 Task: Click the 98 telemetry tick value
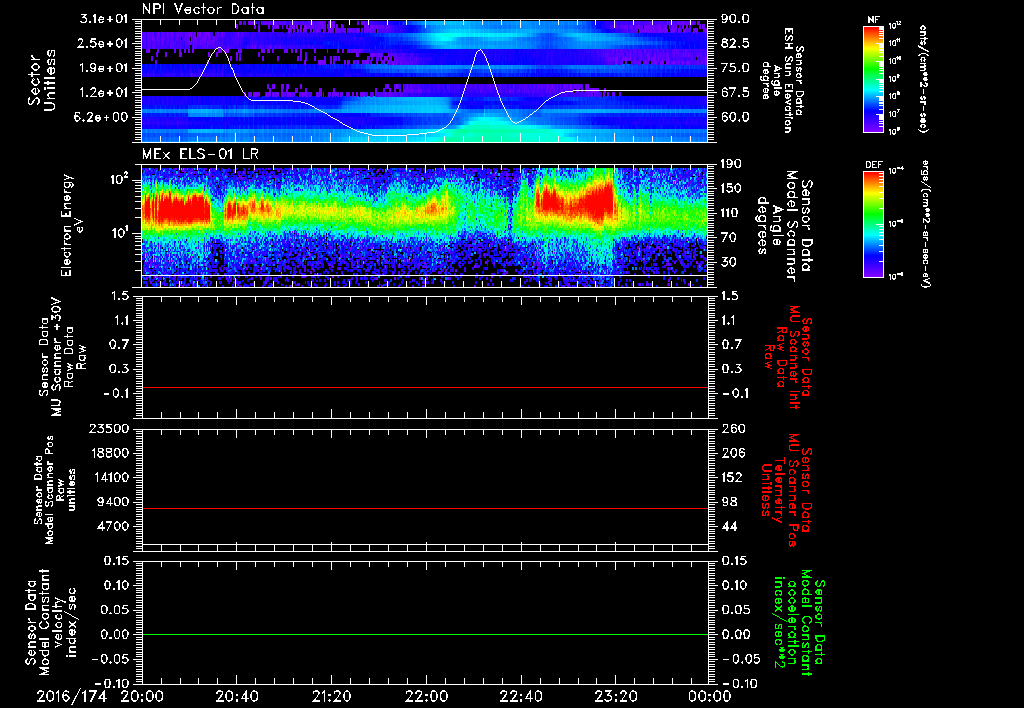click(x=729, y=502)
